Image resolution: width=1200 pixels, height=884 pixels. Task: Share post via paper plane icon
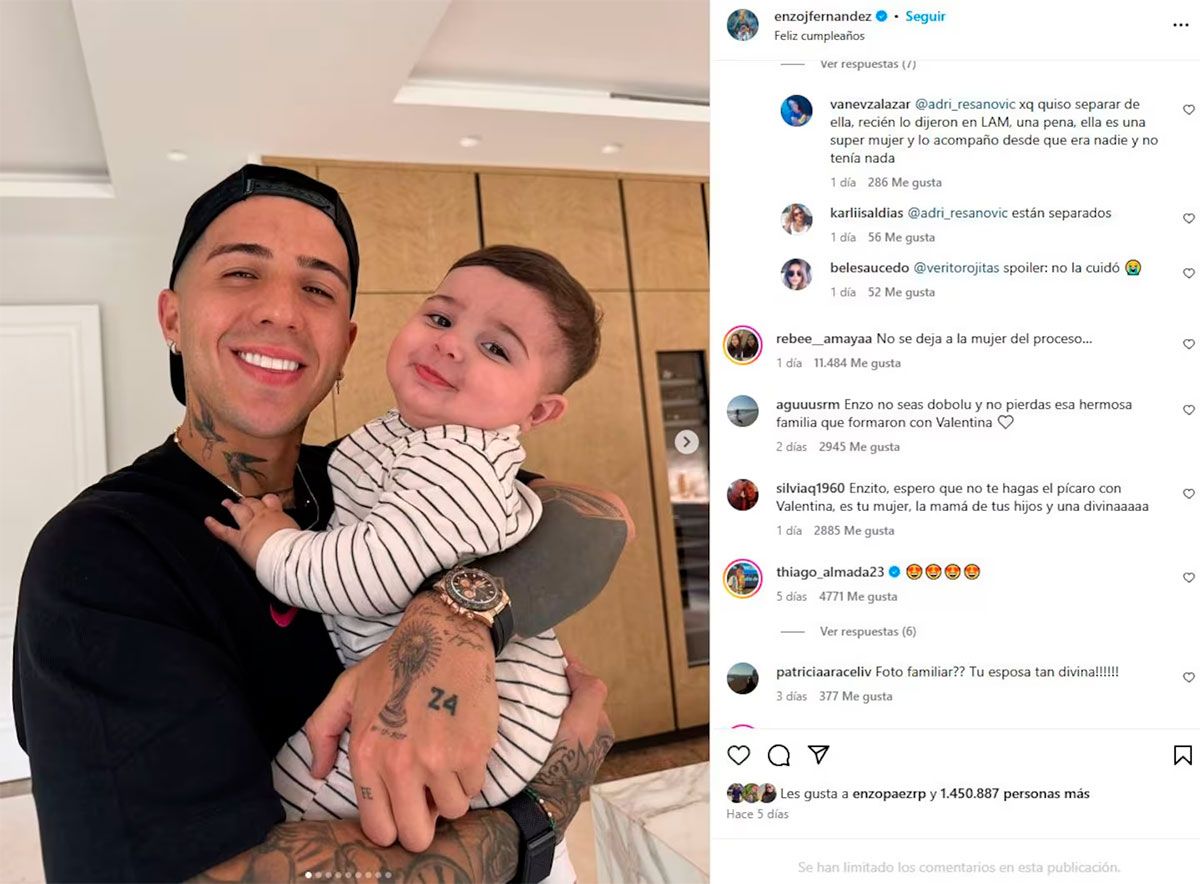[x=818, y=755]
